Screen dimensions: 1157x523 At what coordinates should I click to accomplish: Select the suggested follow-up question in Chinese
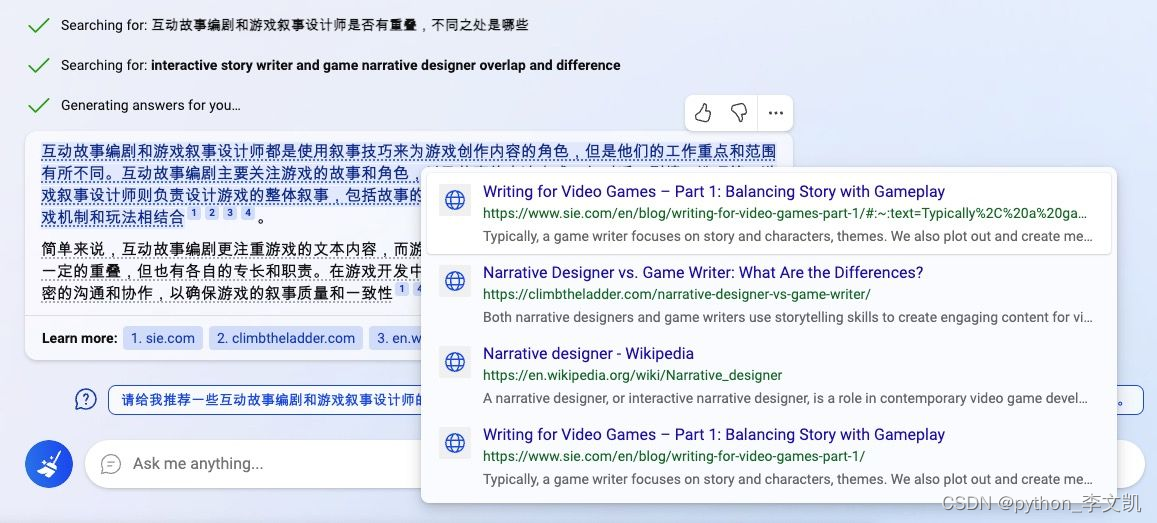tap(266, 400)
